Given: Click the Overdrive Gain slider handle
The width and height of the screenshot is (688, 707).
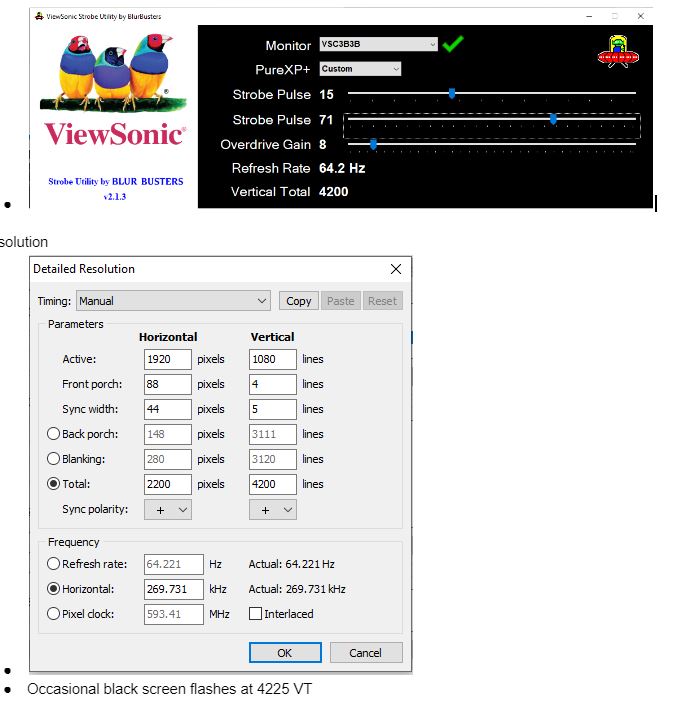Looking at the screenshot, I should (373, 144).
